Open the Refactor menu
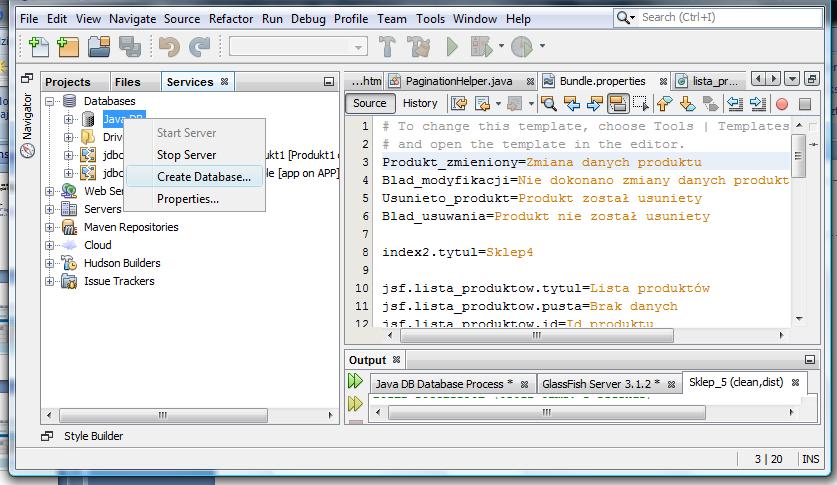Image resolution: width=837 pixels, height=485 pixels. (x=231, y=19)
